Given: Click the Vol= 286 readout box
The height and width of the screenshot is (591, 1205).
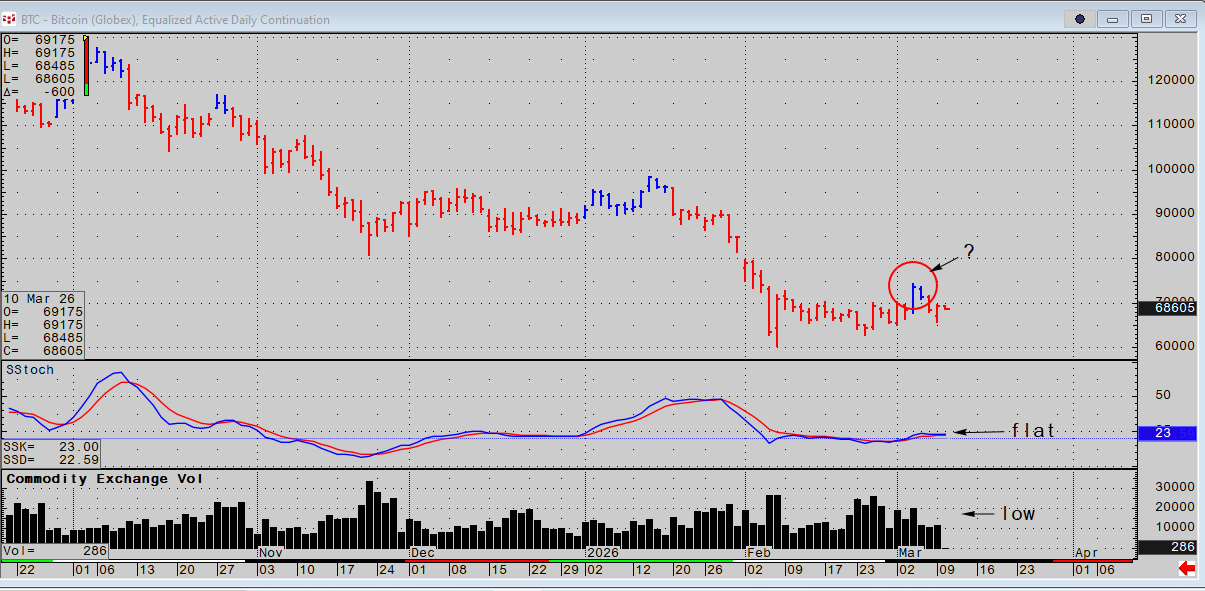Looking at the screenshot, I should coord(55,551).
